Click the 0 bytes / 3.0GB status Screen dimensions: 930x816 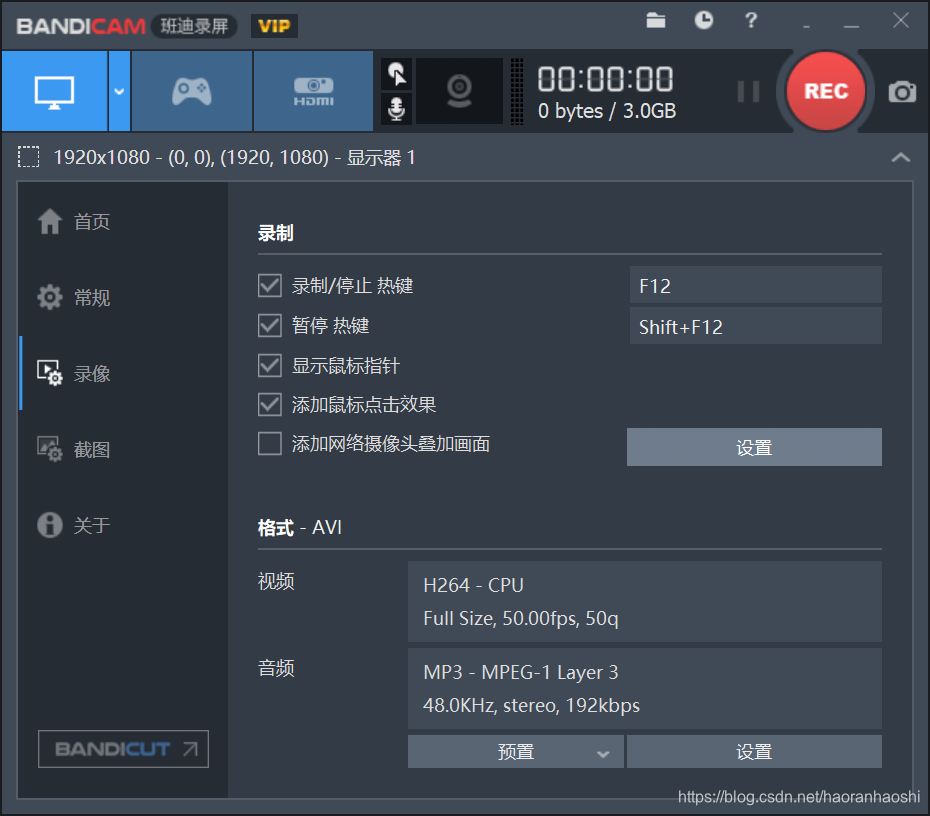[607, 111]
